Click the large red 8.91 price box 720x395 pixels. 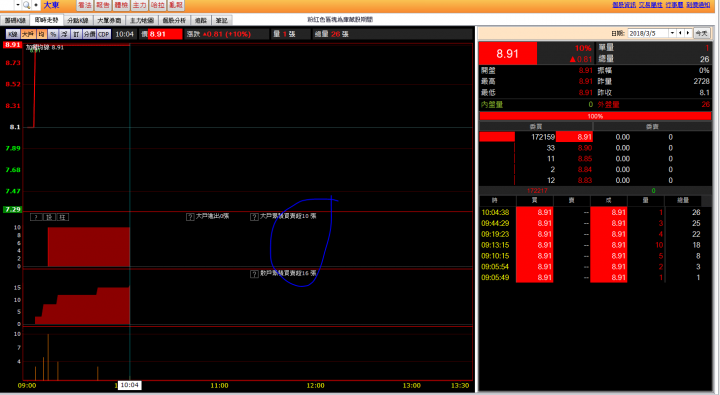click(507, 54)
